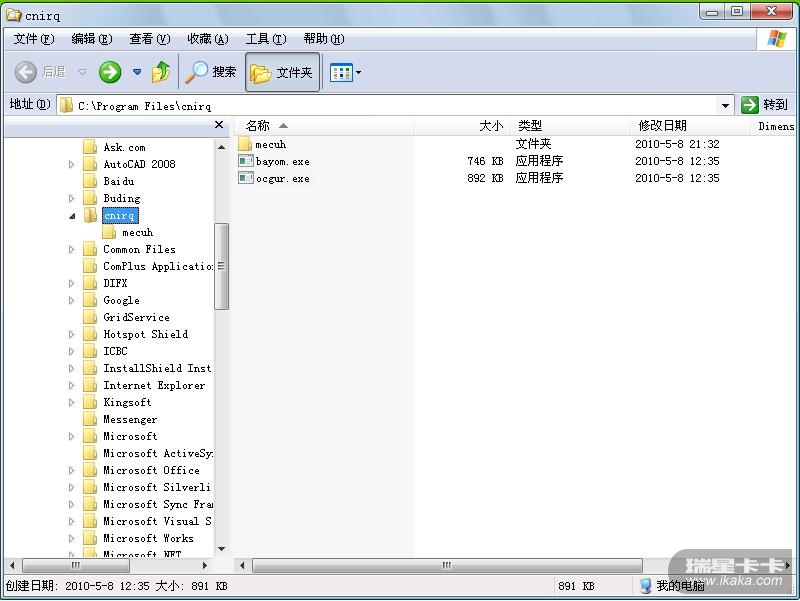The width and height of the screenshot is (800, 601).
Task: Open the Favorites (收藏) menu
Action: coord(208,39)
